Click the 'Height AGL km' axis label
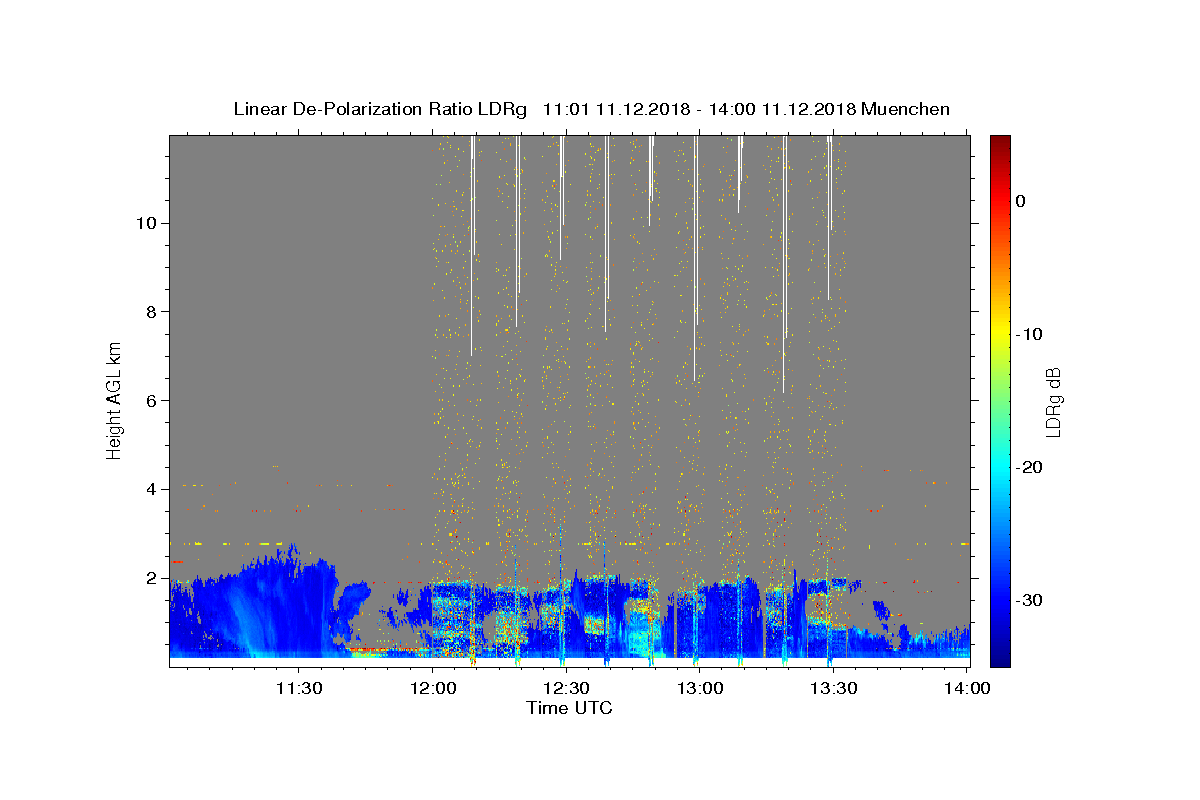The image size is (1200, 800). [115, 400]
